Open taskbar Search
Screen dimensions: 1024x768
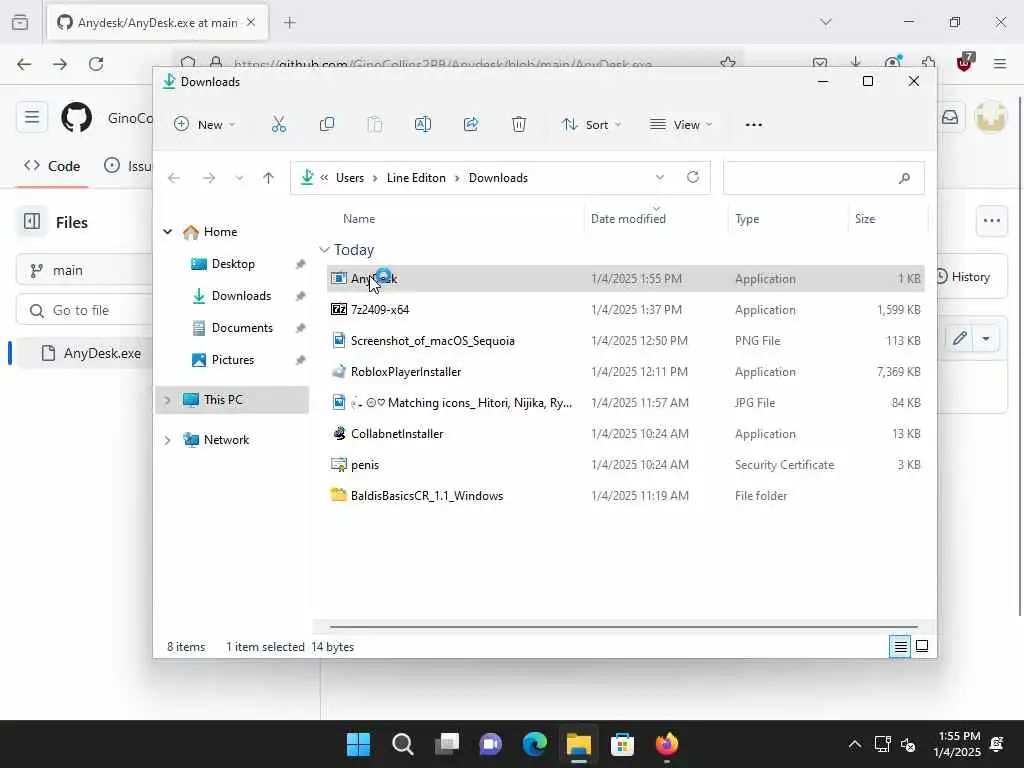click(402, 744)
